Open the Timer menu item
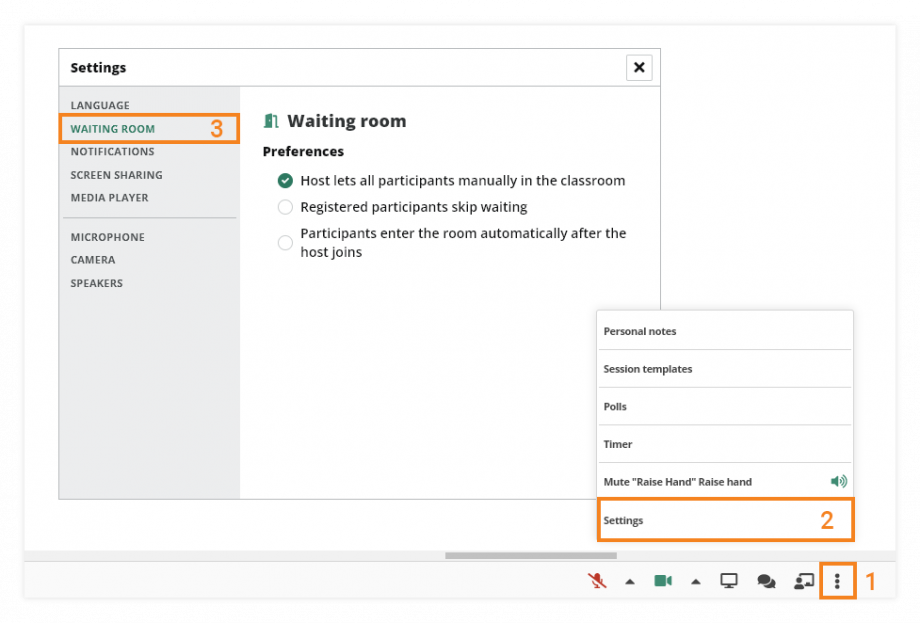Image resolution: width=920 pixels, height=623 pixels. pos(617,444)
